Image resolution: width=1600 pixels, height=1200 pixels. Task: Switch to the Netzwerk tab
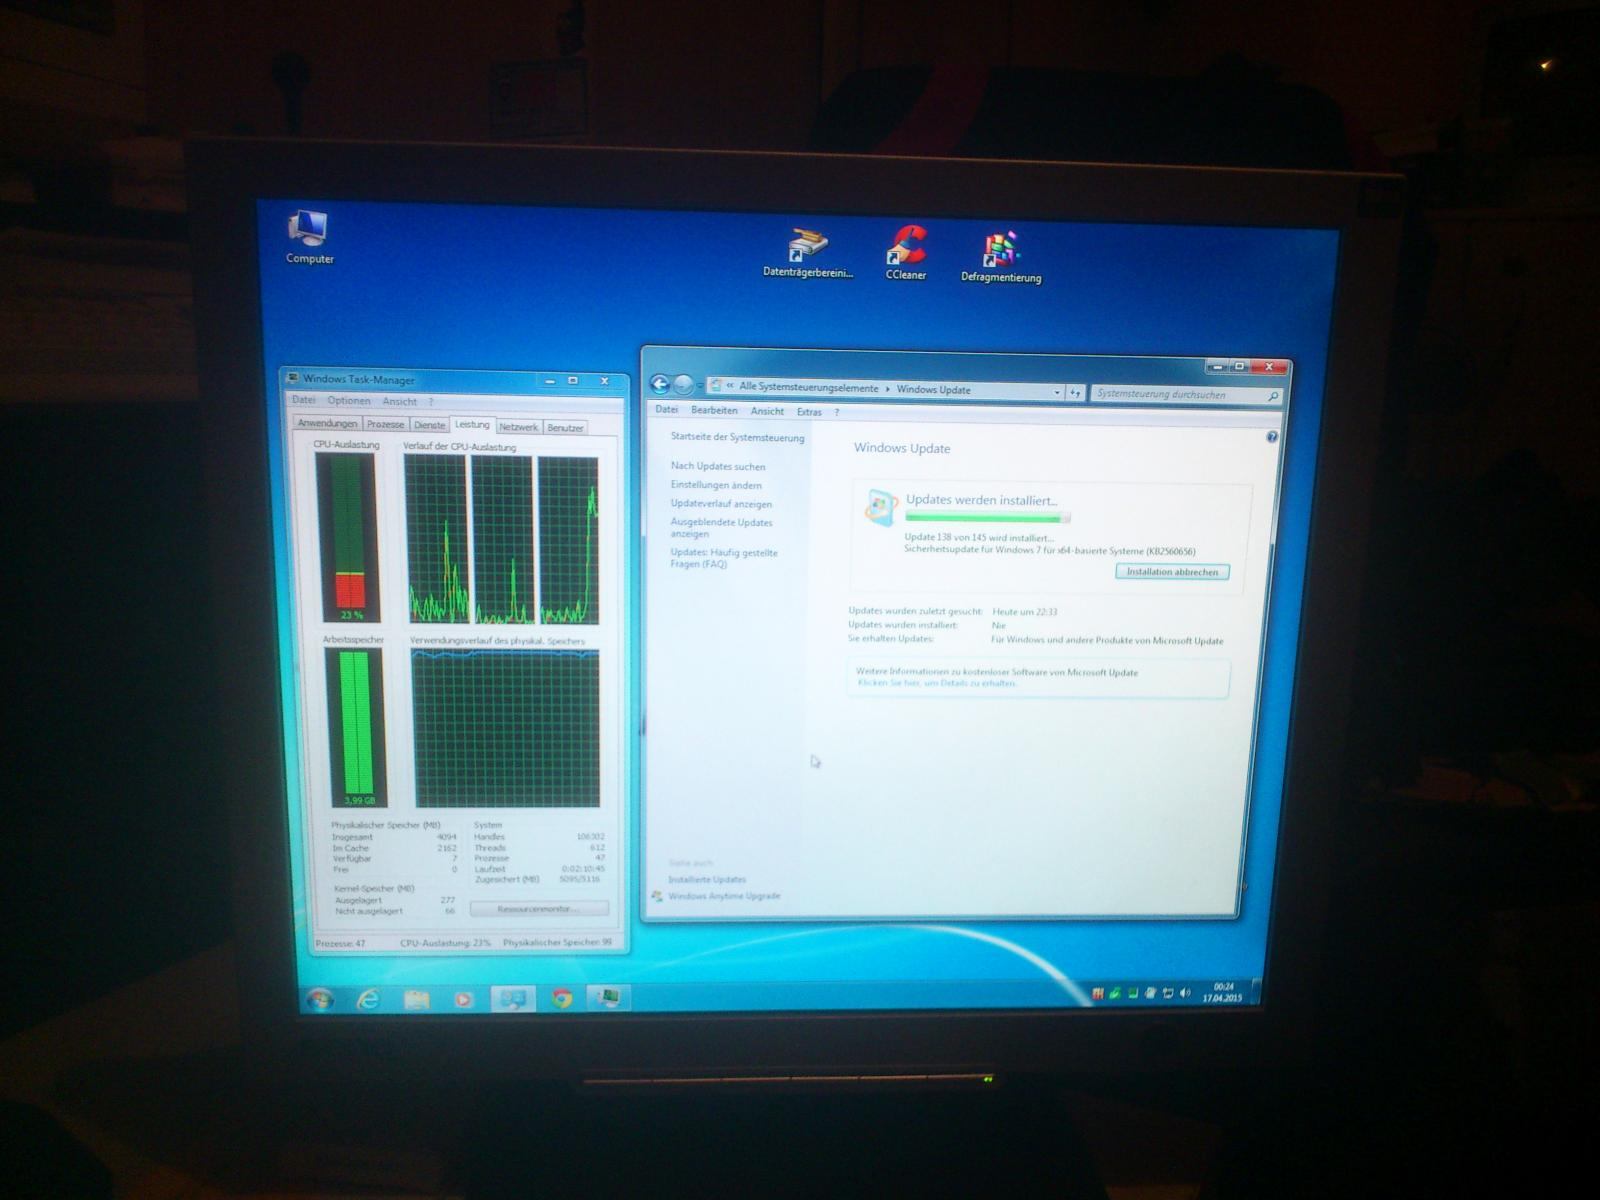tap(518, 427)
